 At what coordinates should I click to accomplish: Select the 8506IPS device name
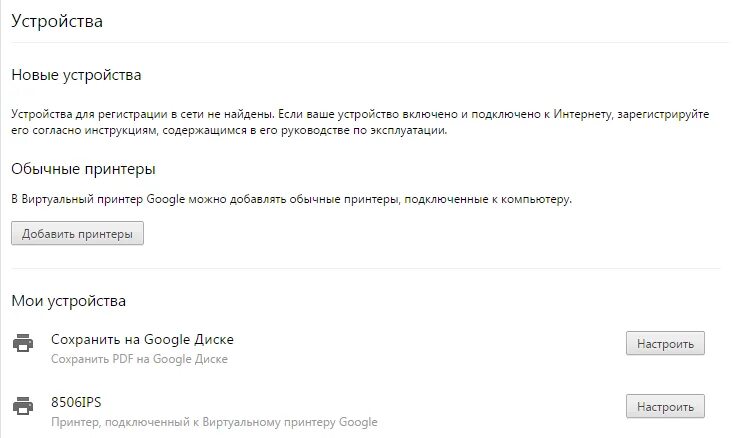click(76, 402)
